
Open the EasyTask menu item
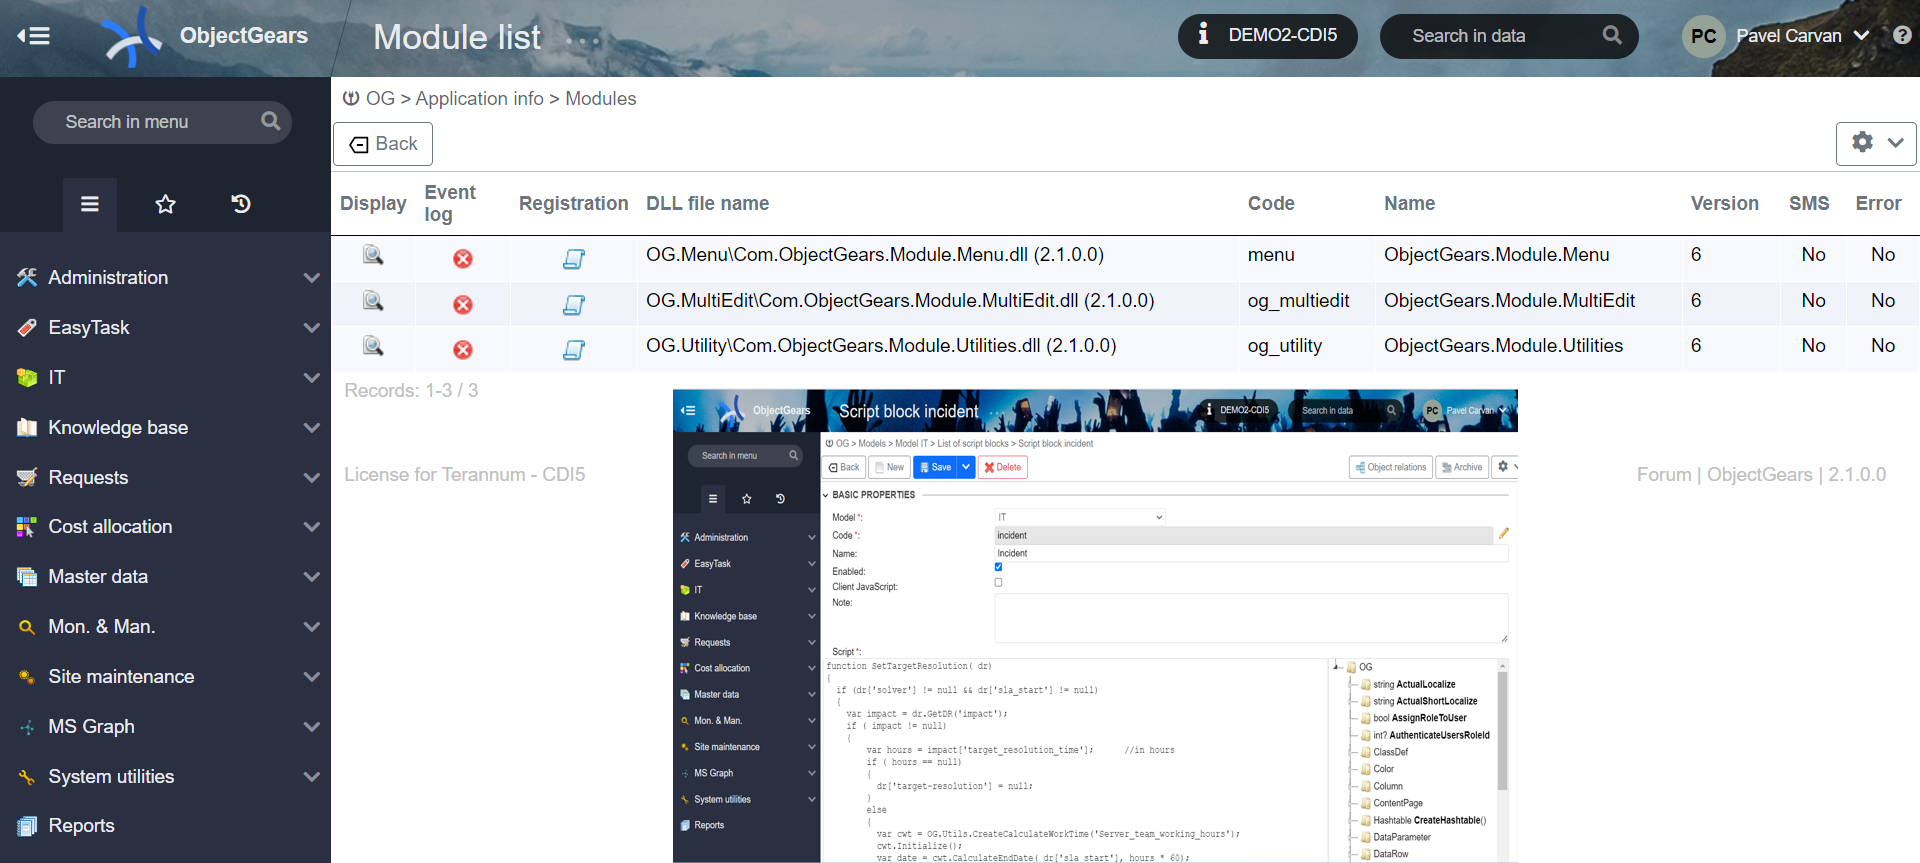(89, 328)
